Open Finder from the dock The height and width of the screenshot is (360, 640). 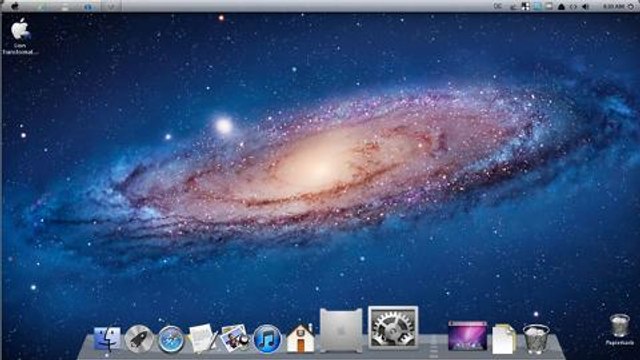click(x=107, y=338)
